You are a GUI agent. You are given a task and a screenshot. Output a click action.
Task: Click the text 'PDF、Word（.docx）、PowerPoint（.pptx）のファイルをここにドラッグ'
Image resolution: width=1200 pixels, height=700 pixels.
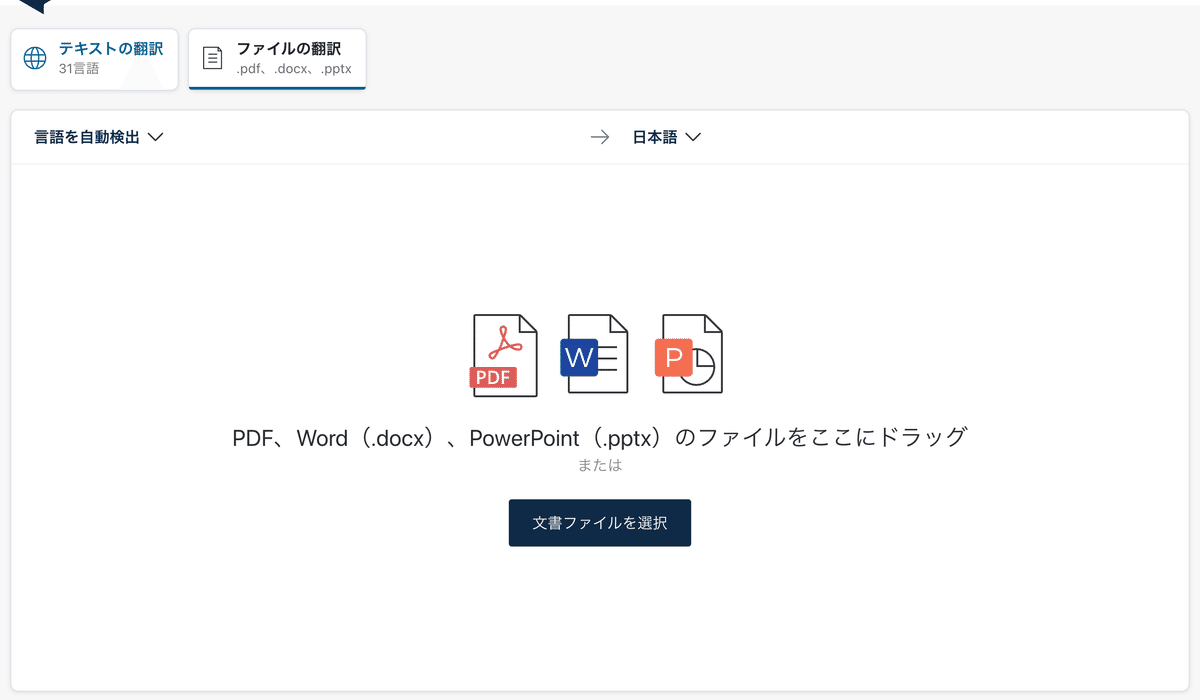(x=600, y=438)
